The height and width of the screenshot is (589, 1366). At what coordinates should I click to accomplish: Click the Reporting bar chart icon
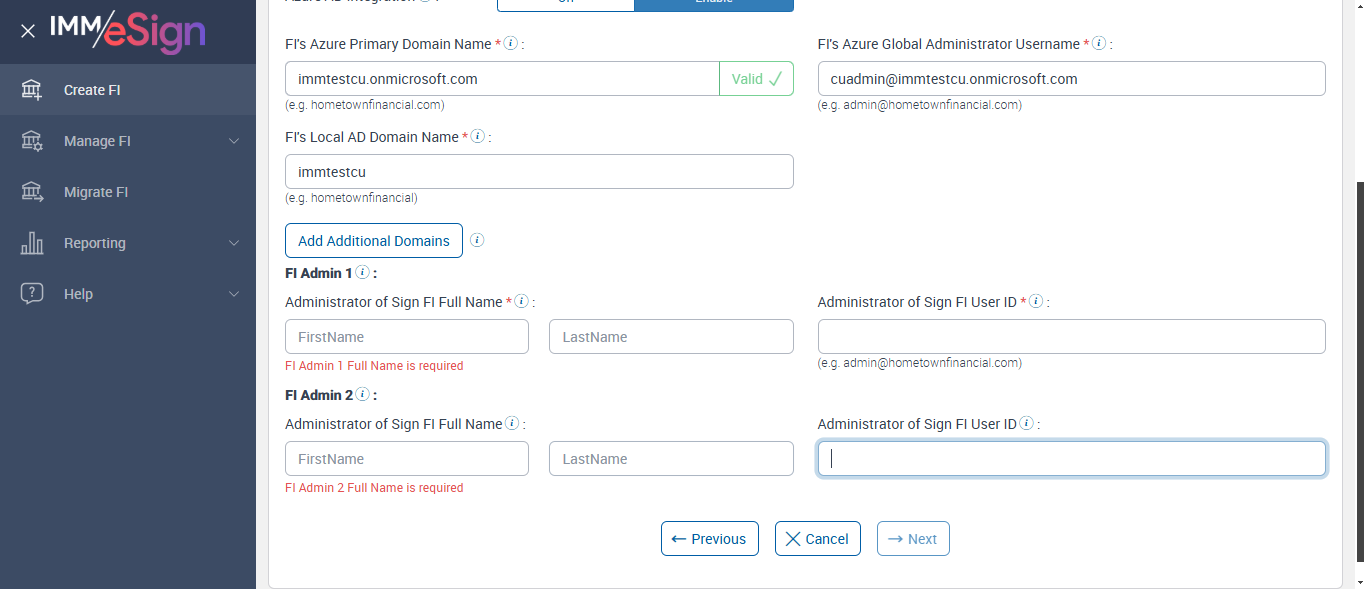tap(32, 243)
